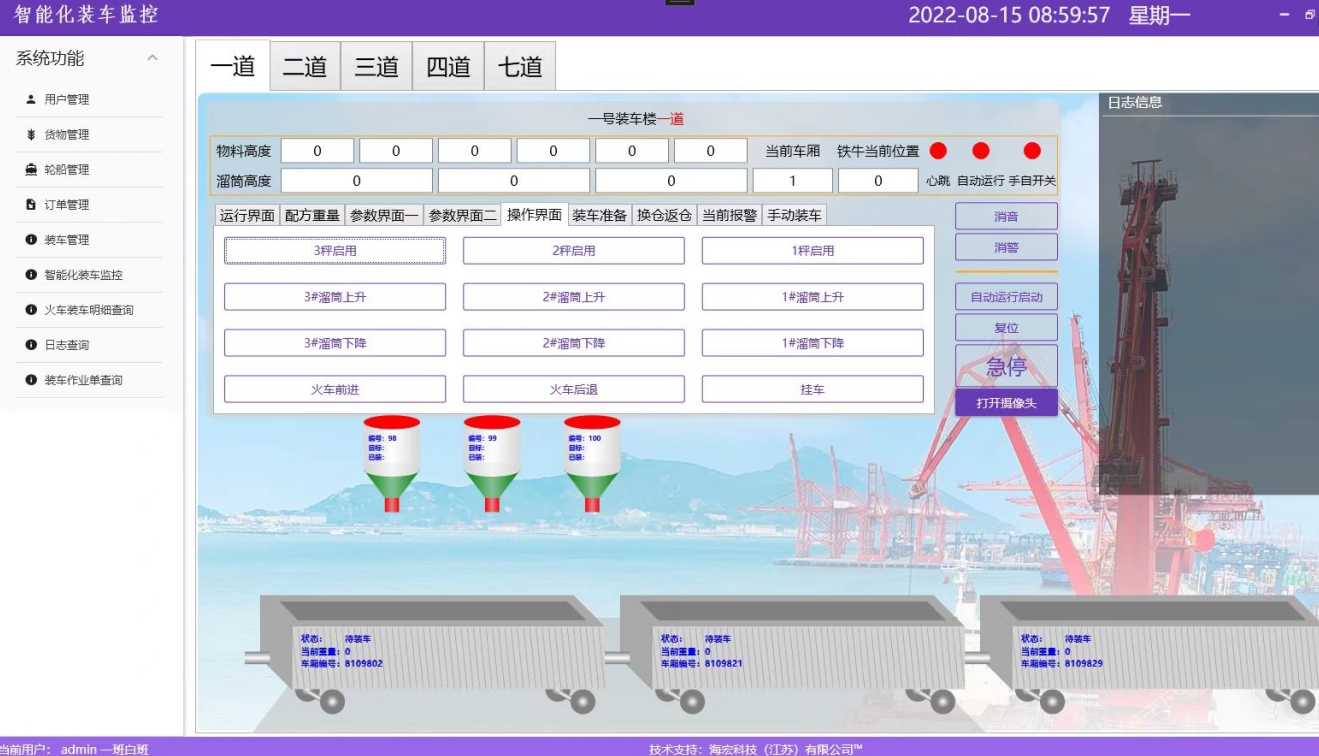Open 用户管理 via its person icon

[31, 100]
